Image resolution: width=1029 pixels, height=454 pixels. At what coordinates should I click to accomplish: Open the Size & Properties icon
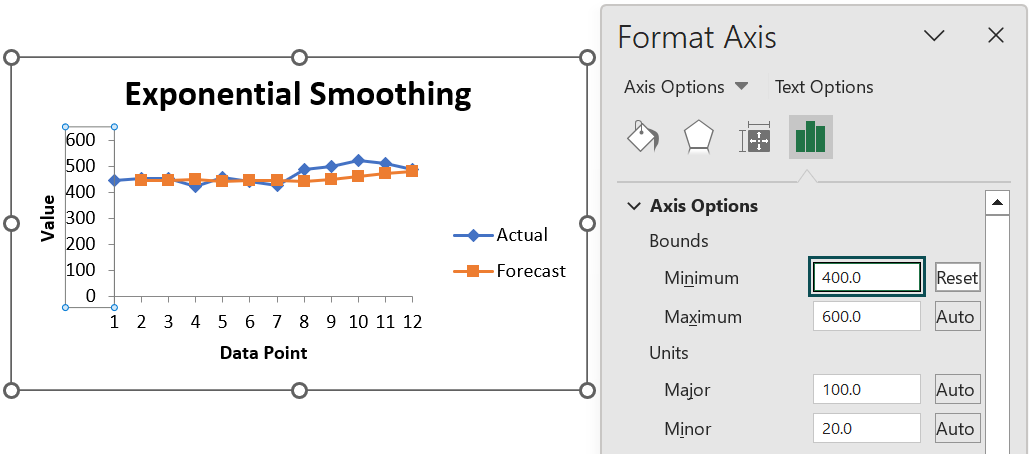[x=755, y=137]
